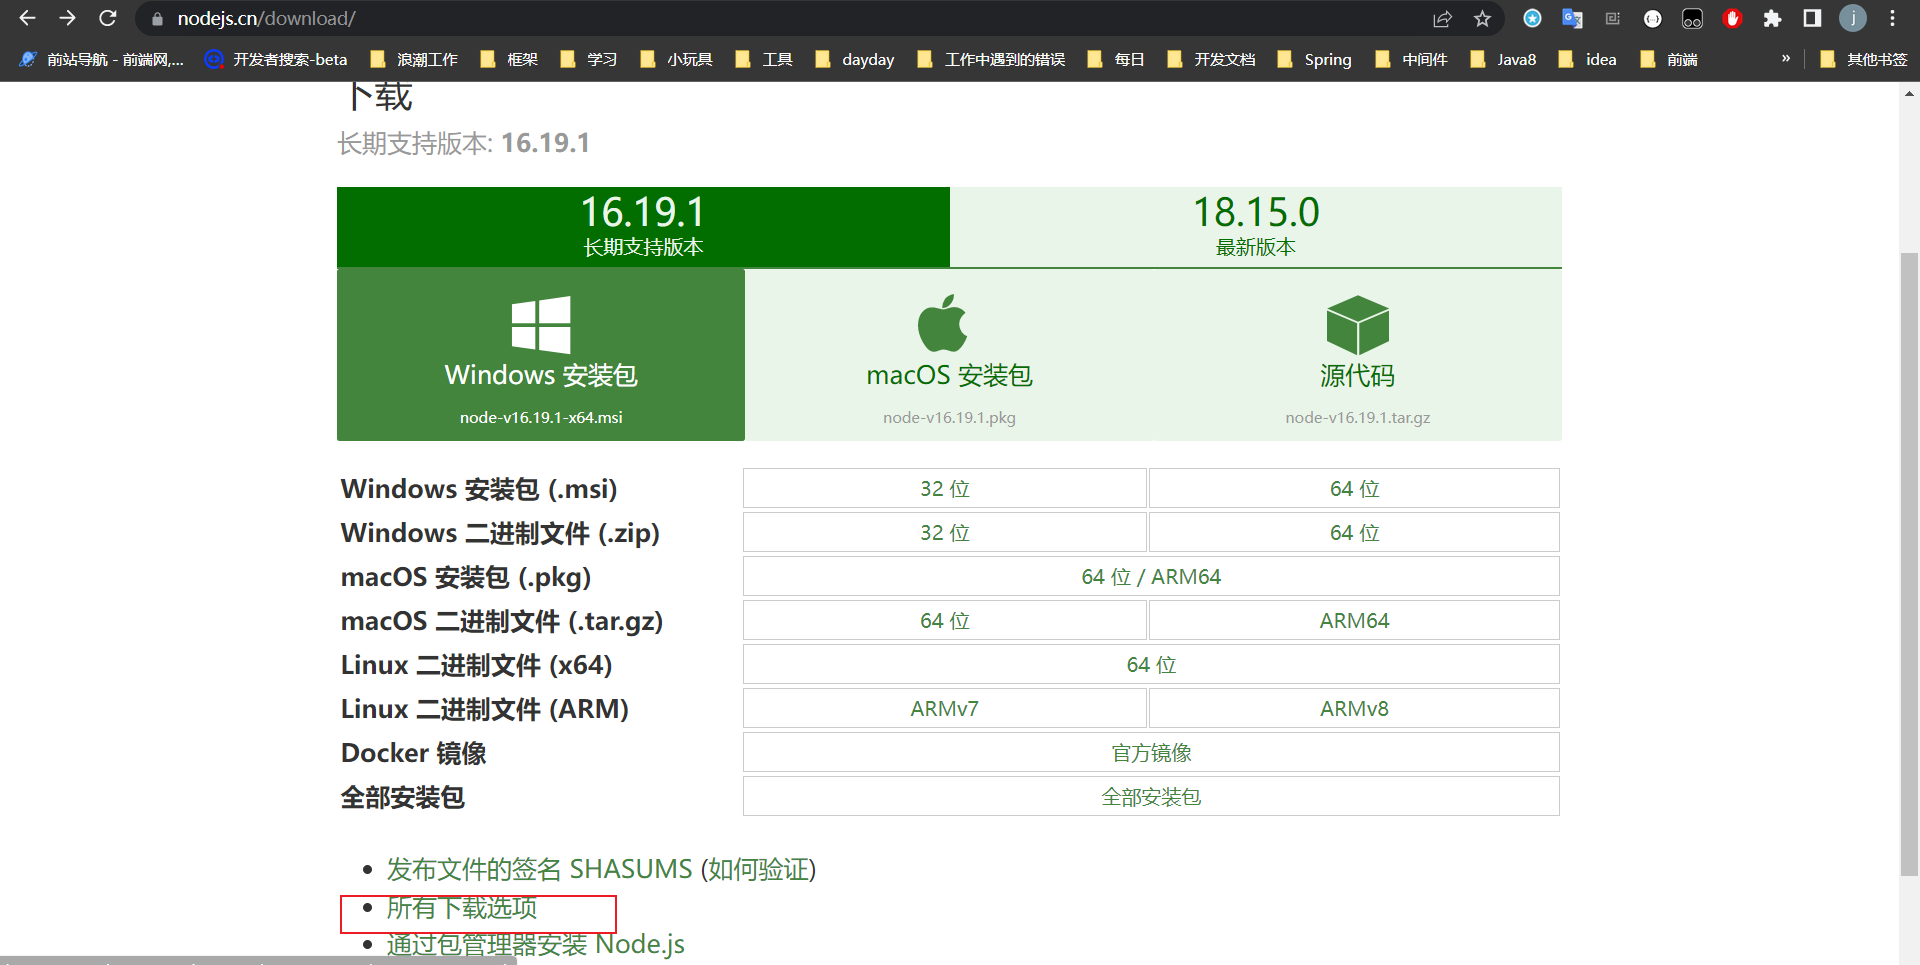This screenshot has height=965, width=1920.
Task: Toggle the browser side panel icon
Action: (x=1812, y=19)
